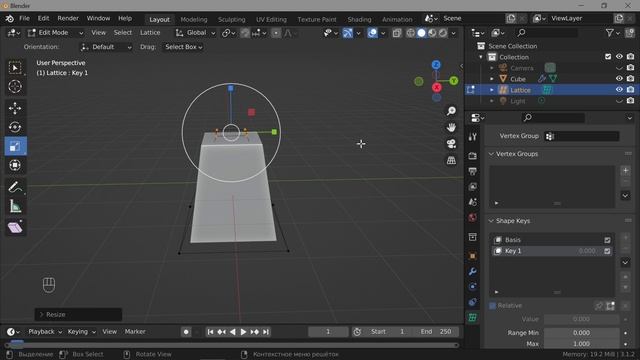Image resolution: width=640 pixels, height=360 pixels.
Task: Toggle Key 1 shape key checkbox
Action: coord(607,251)
